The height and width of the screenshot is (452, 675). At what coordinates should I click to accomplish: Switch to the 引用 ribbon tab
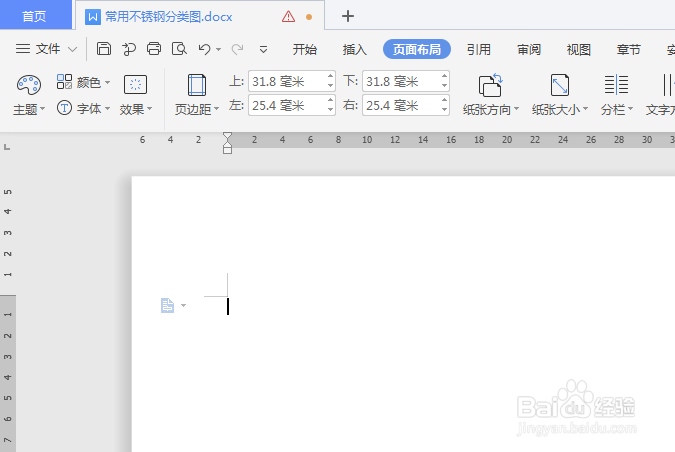click(x=479, y=50)
